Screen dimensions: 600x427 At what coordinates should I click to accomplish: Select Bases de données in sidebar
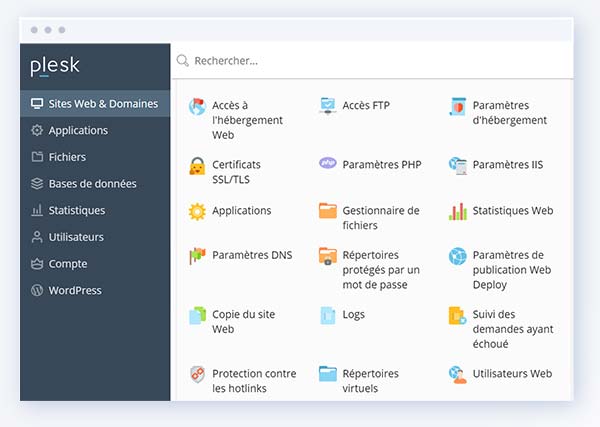pyautogui.click(x=92, y=184)
